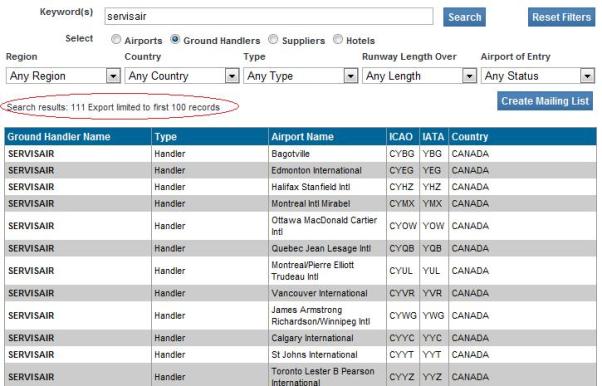Screen dimensions: 602x386
Task: Click the CYVR ICAO code
Action: 402,293
